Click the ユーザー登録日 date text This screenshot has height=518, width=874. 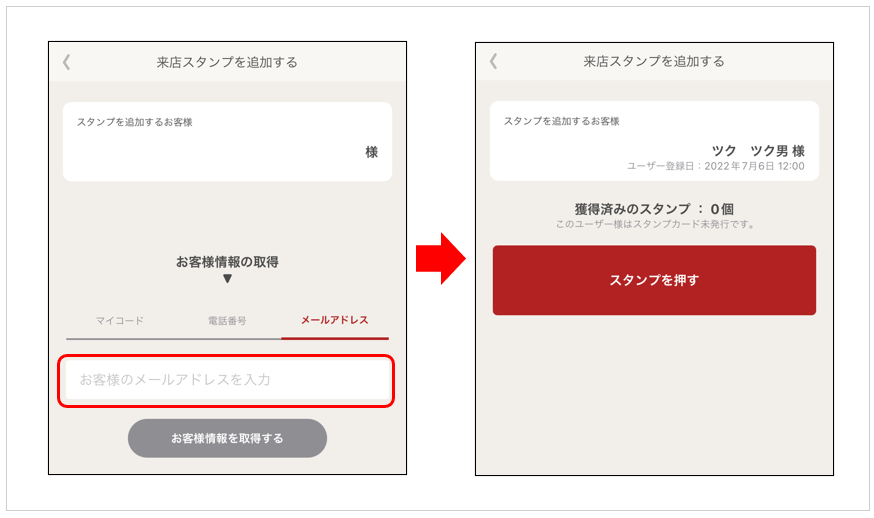point(716,166)
